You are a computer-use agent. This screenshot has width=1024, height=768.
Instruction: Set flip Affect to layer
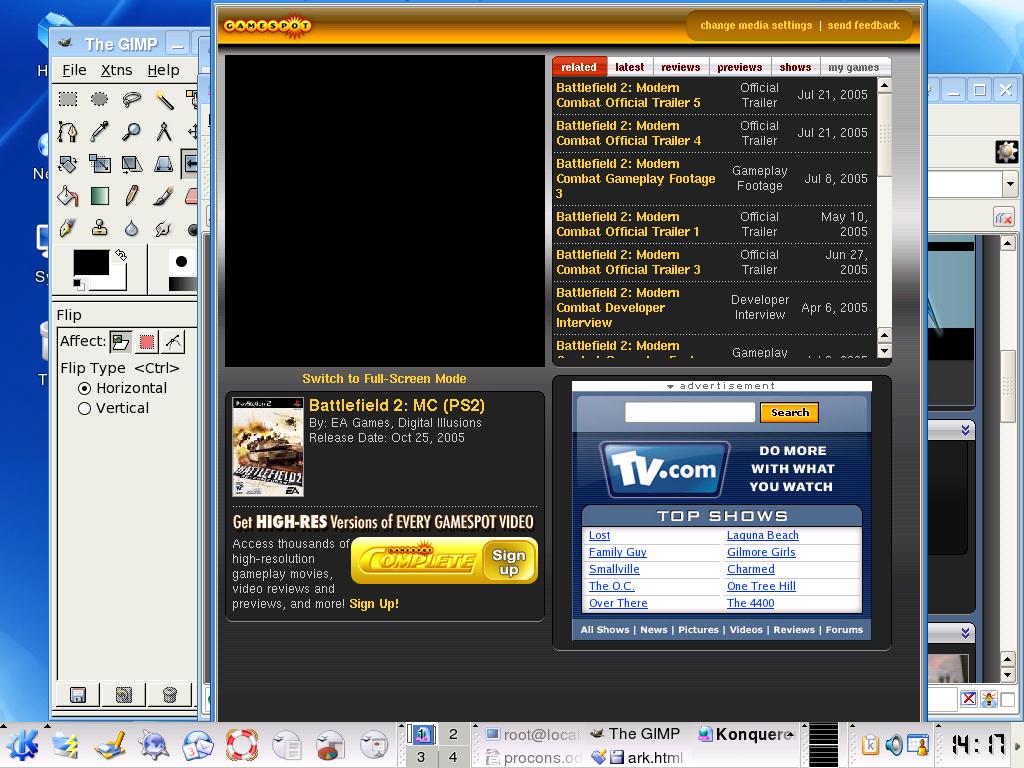[x=120, y=342]
